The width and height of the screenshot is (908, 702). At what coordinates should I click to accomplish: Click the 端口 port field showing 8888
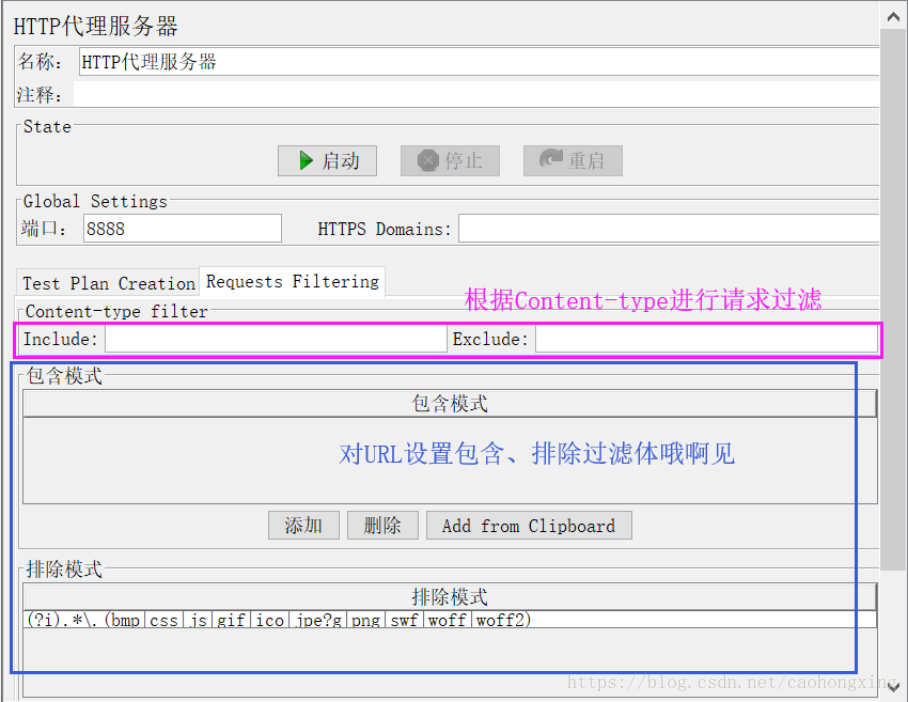click(182, 228)
